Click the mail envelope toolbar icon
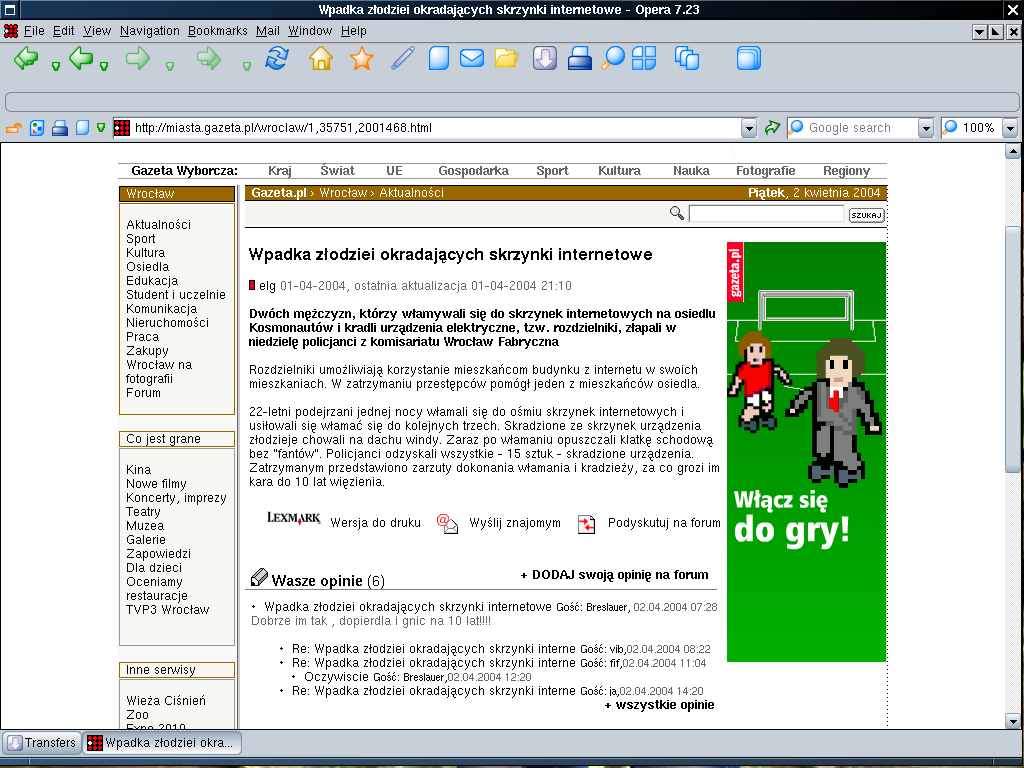The image size is (1024, 768). coord(472,59)
